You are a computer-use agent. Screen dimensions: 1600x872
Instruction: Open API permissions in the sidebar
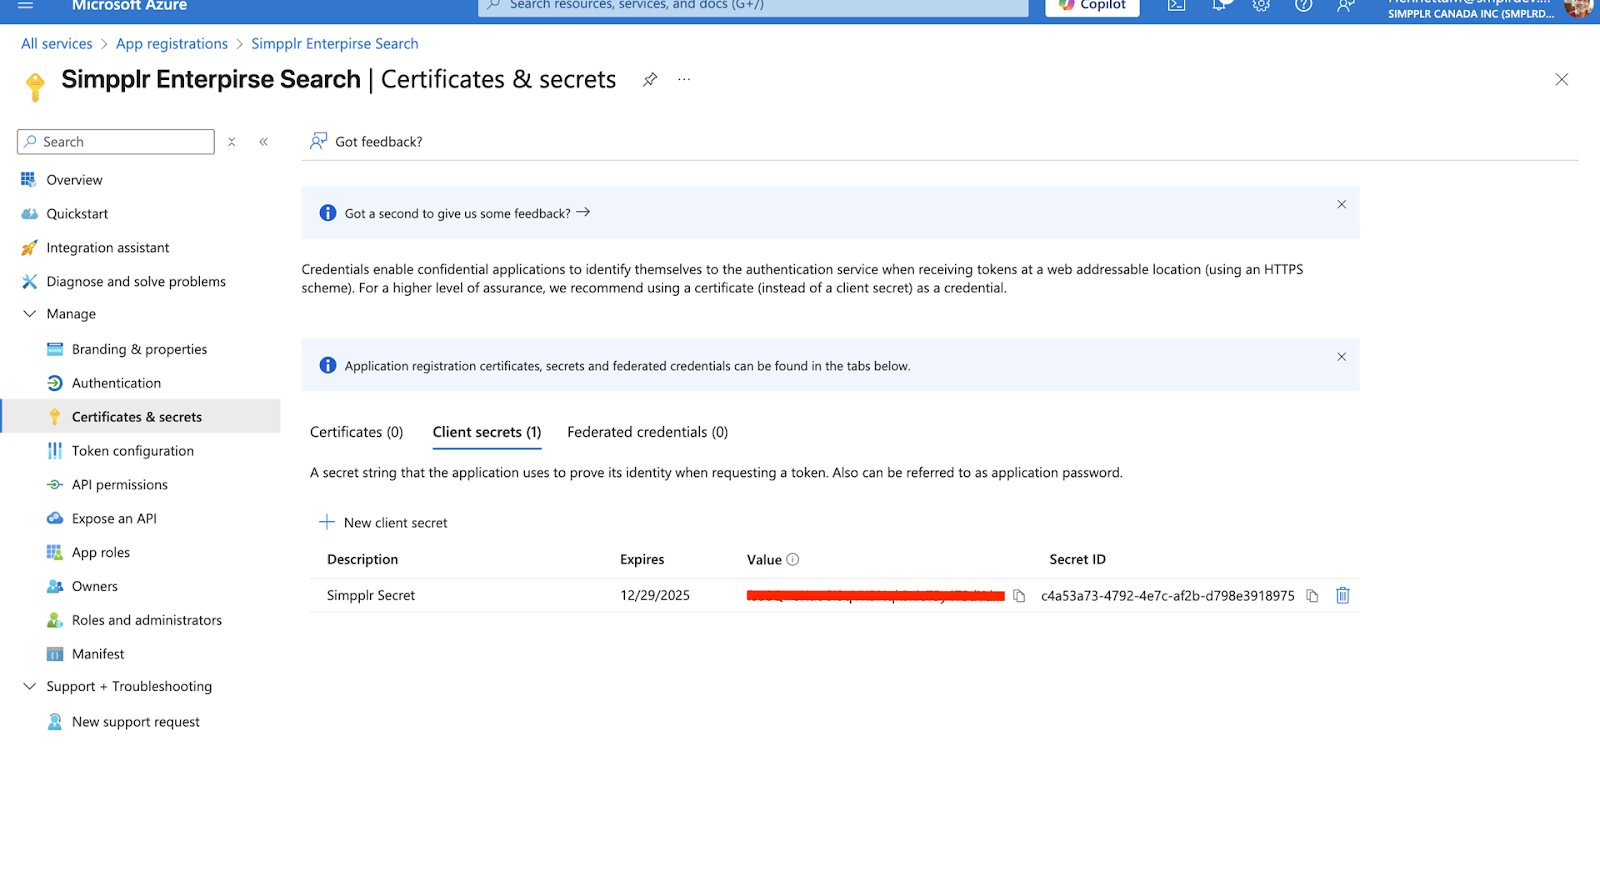[119, 485]
